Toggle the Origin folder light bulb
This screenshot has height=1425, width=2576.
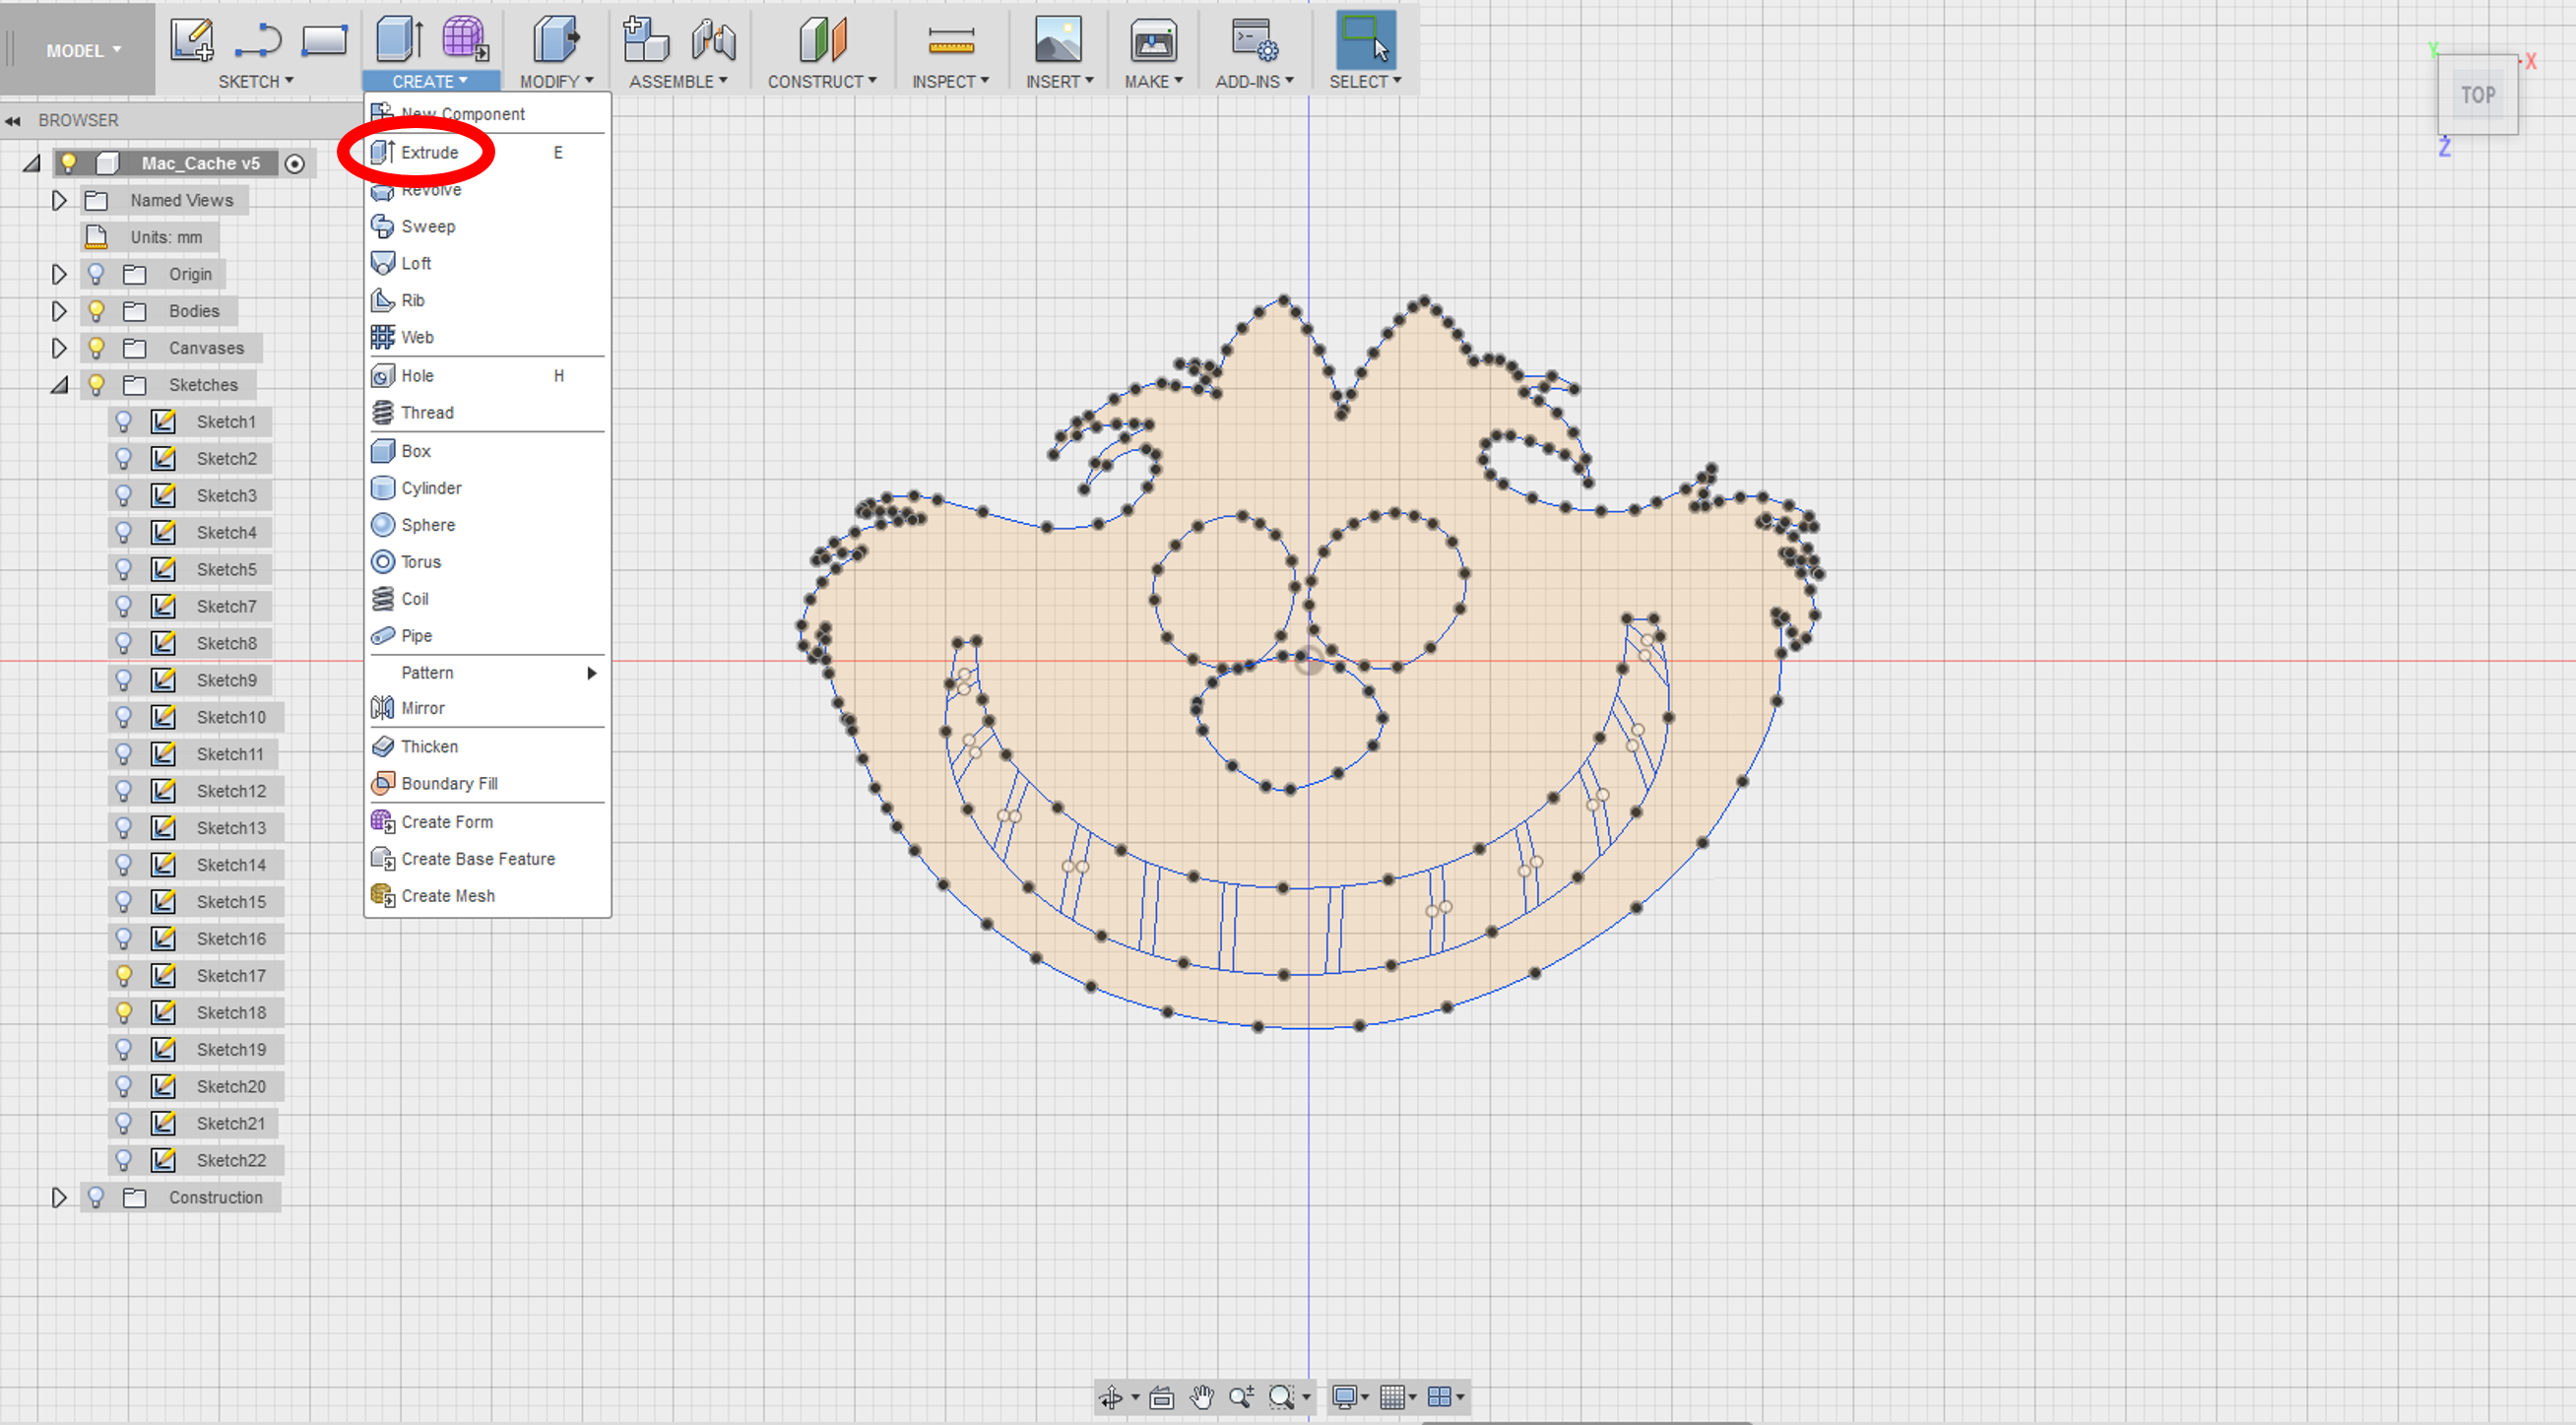click(96, 274)
